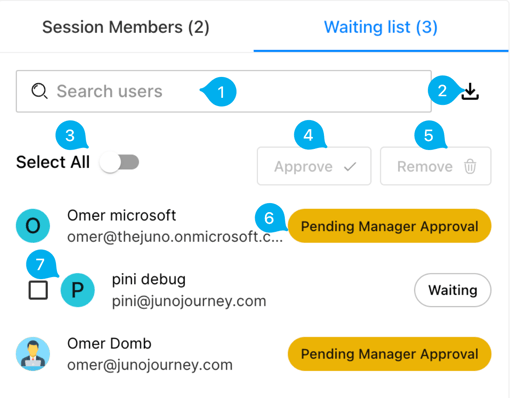This screenshot has height=398, width=516.
Task: Click the Approve button
Action: tap(314, 166)
